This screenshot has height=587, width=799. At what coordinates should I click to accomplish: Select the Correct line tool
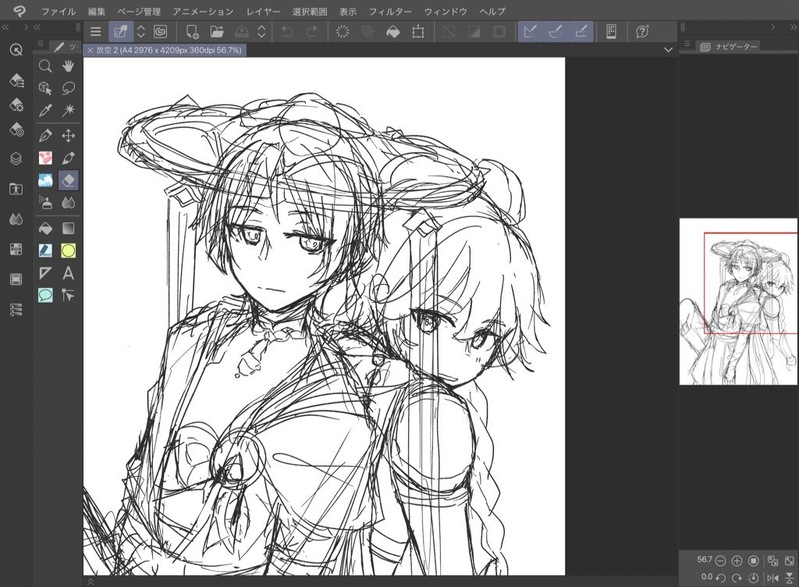point(68,295)
